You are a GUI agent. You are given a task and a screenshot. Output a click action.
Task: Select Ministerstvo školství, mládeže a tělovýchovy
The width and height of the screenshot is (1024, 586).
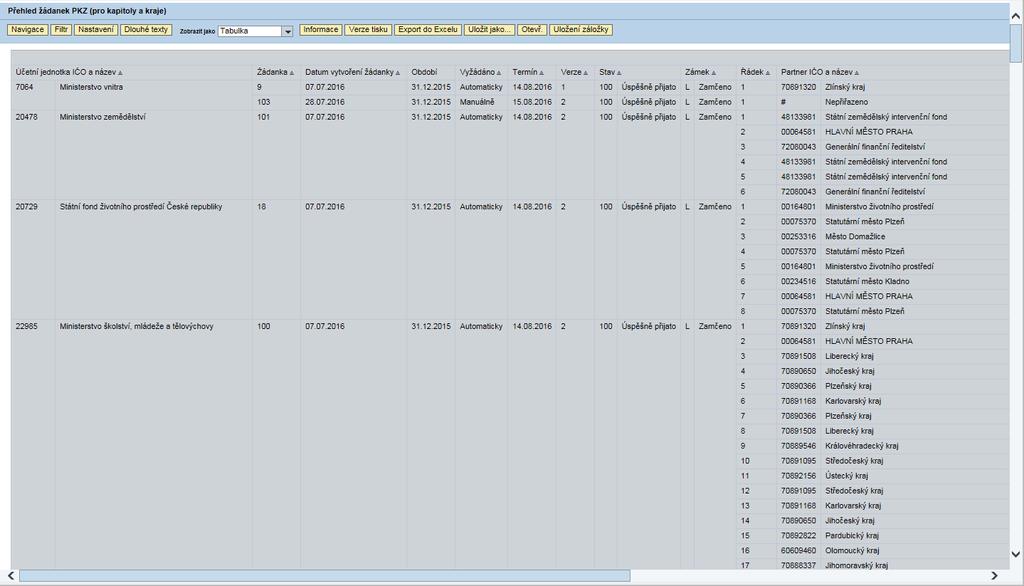[x=136, y=326]
